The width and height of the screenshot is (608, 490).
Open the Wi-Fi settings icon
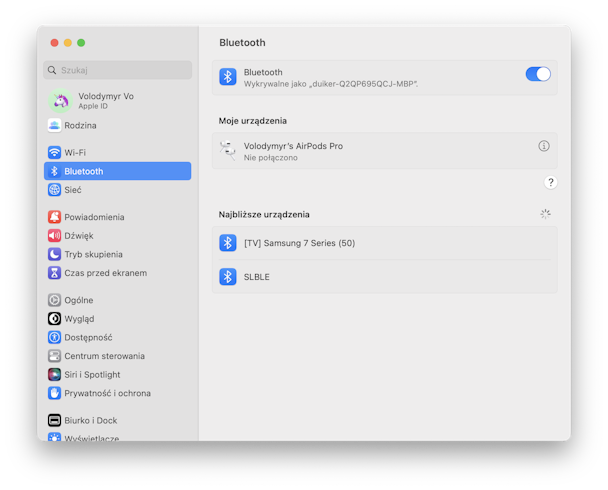point(54,152)
